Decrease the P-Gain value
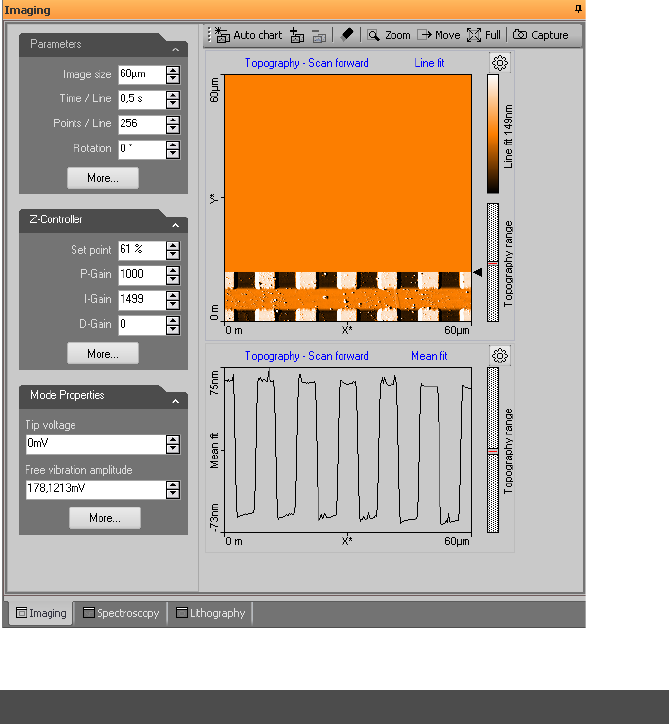Screen dimensions: 669x724 point(173,279)
